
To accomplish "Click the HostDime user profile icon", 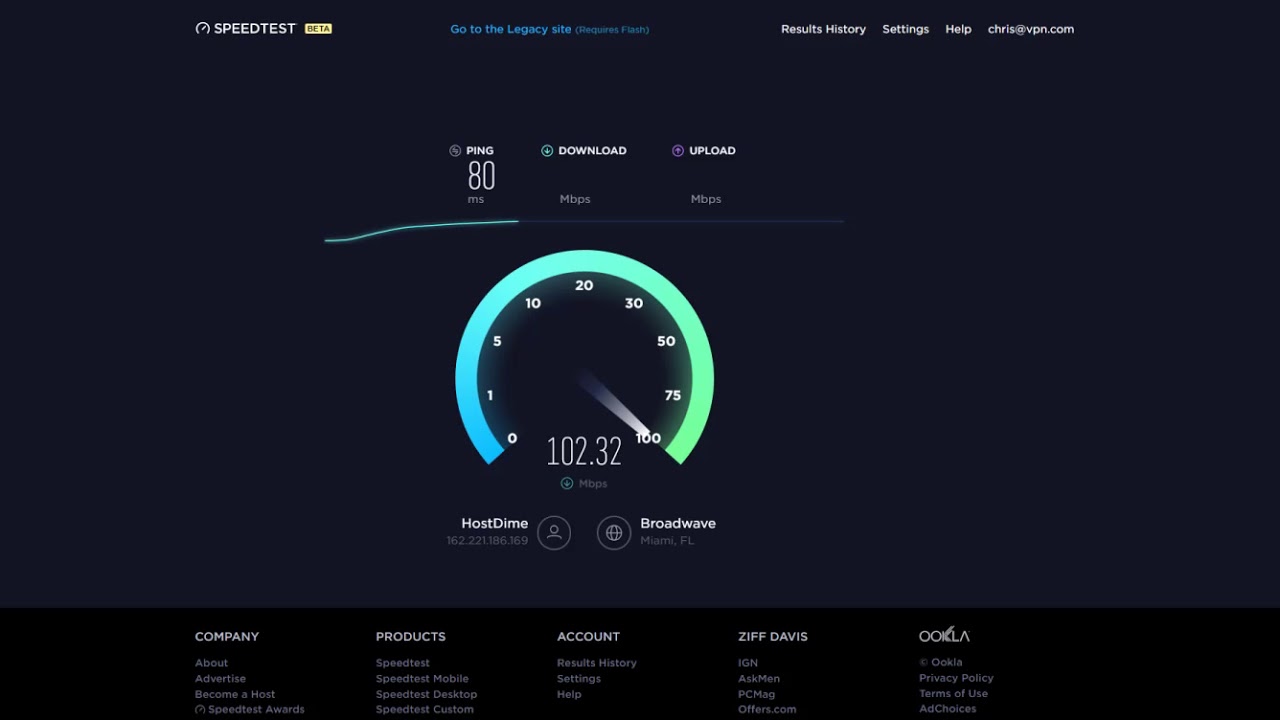I will pyautogui.click(x=554, y=532).
